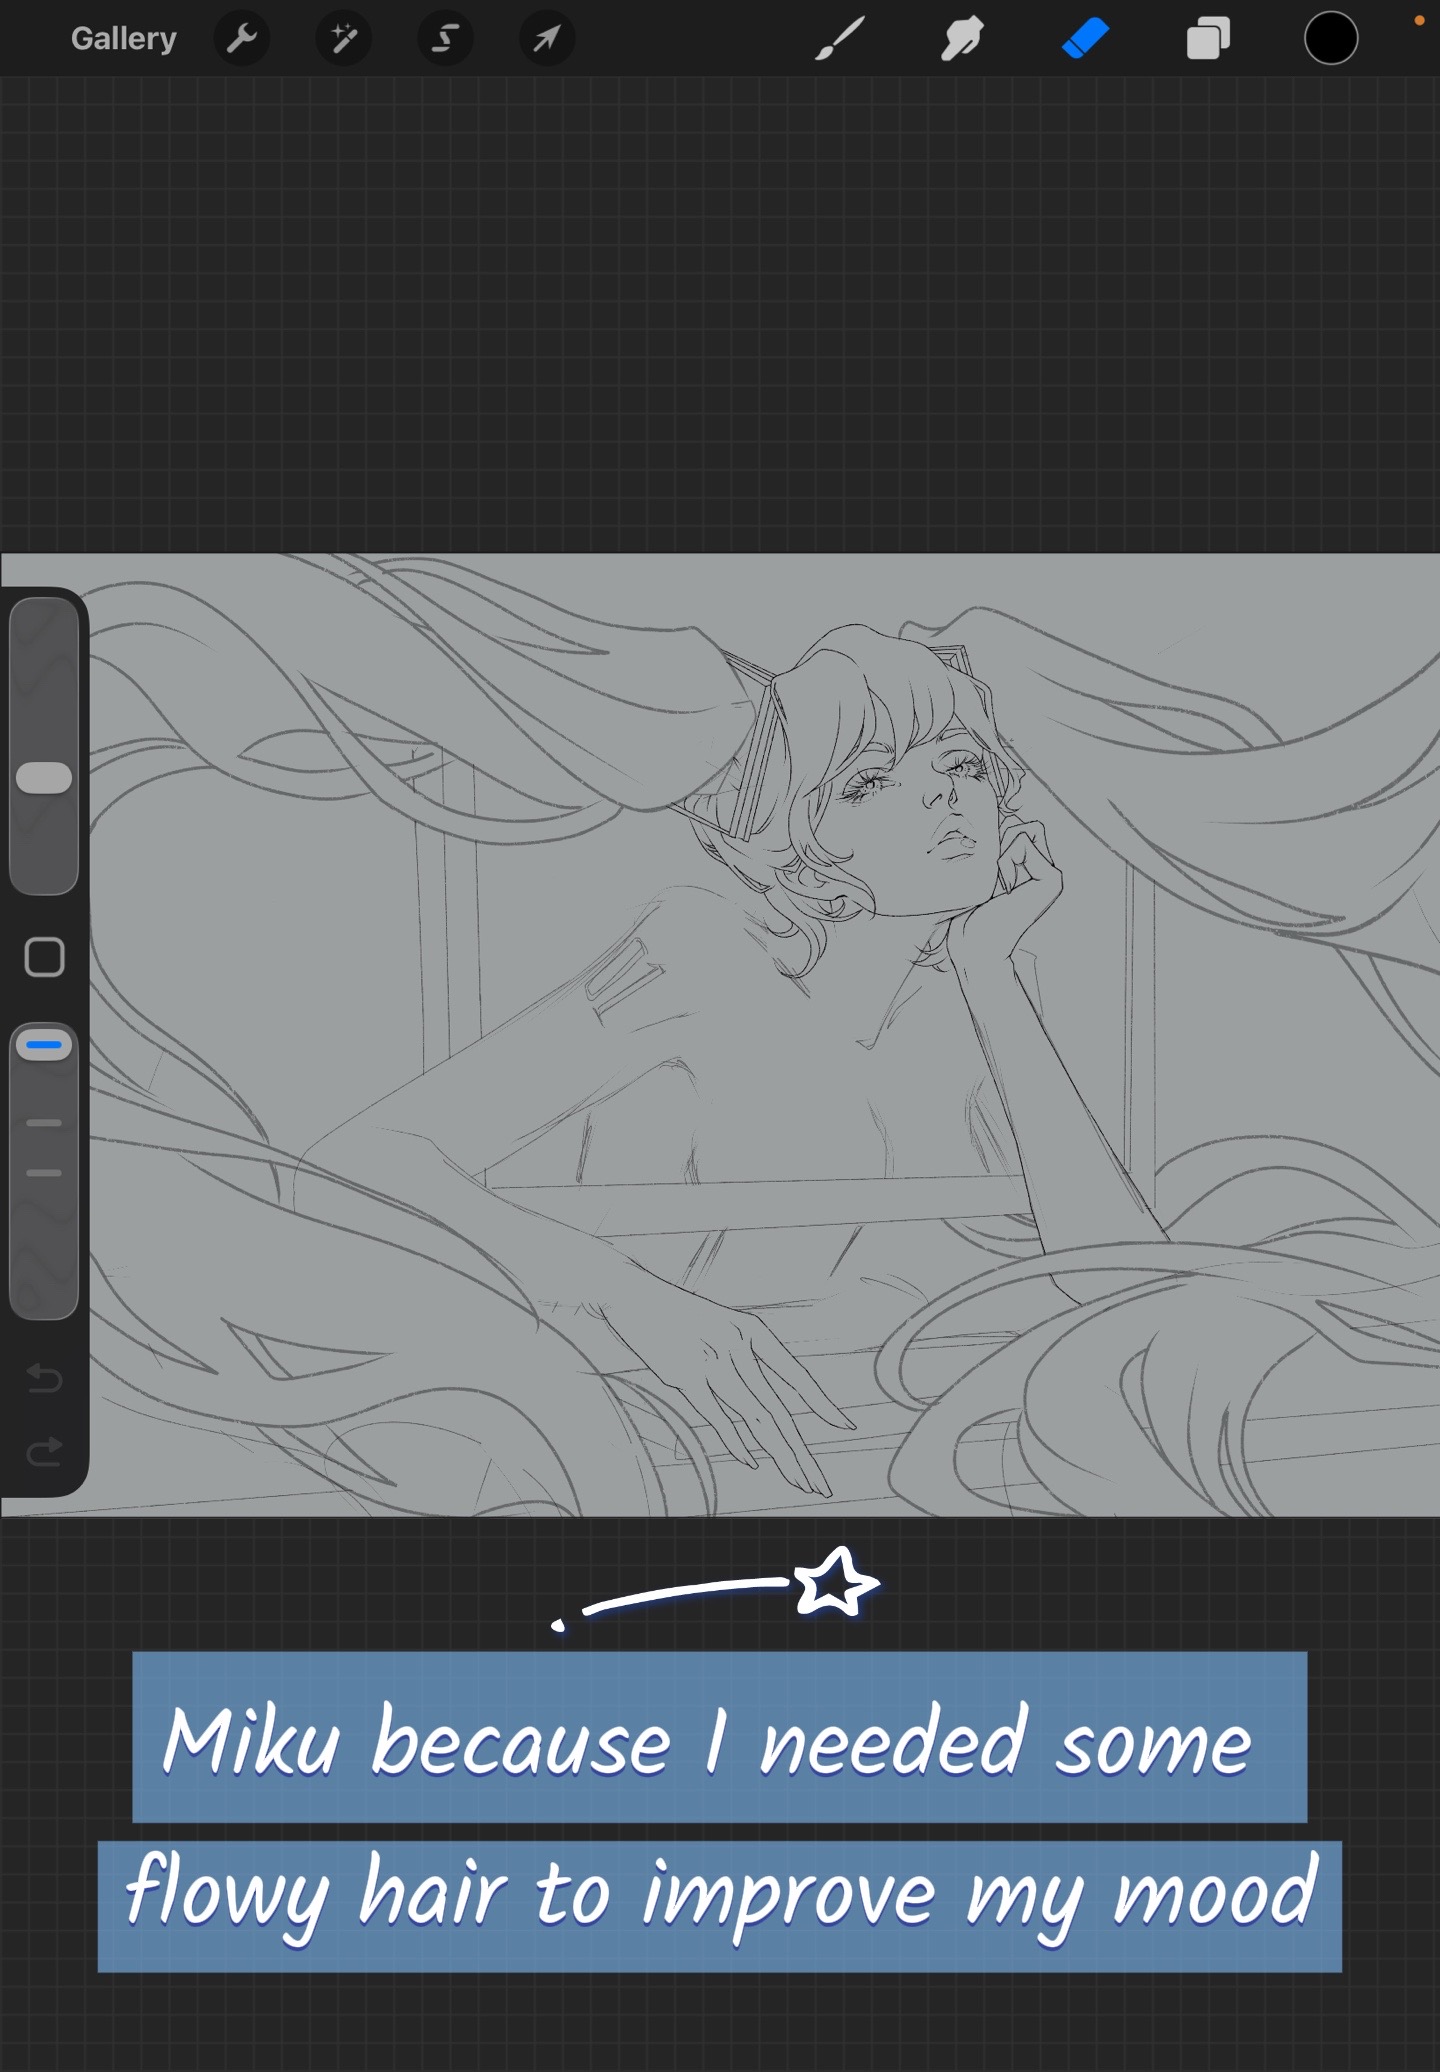Image resolution: width=1440 pixels, height=2072 pixels.
Task: Open the Layers panel
Action: click(x=1208, y=39)
